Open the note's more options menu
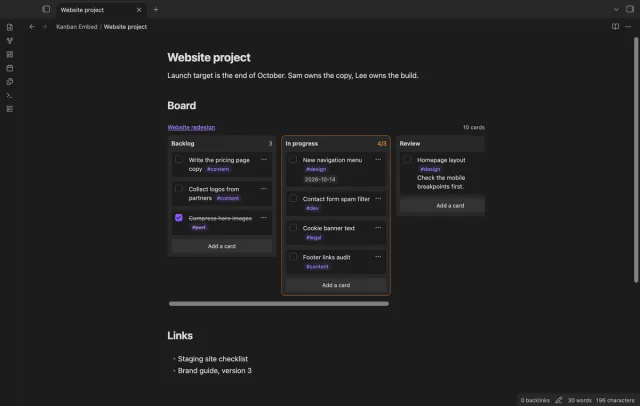 pyautogui.click(x=628, y=27)
